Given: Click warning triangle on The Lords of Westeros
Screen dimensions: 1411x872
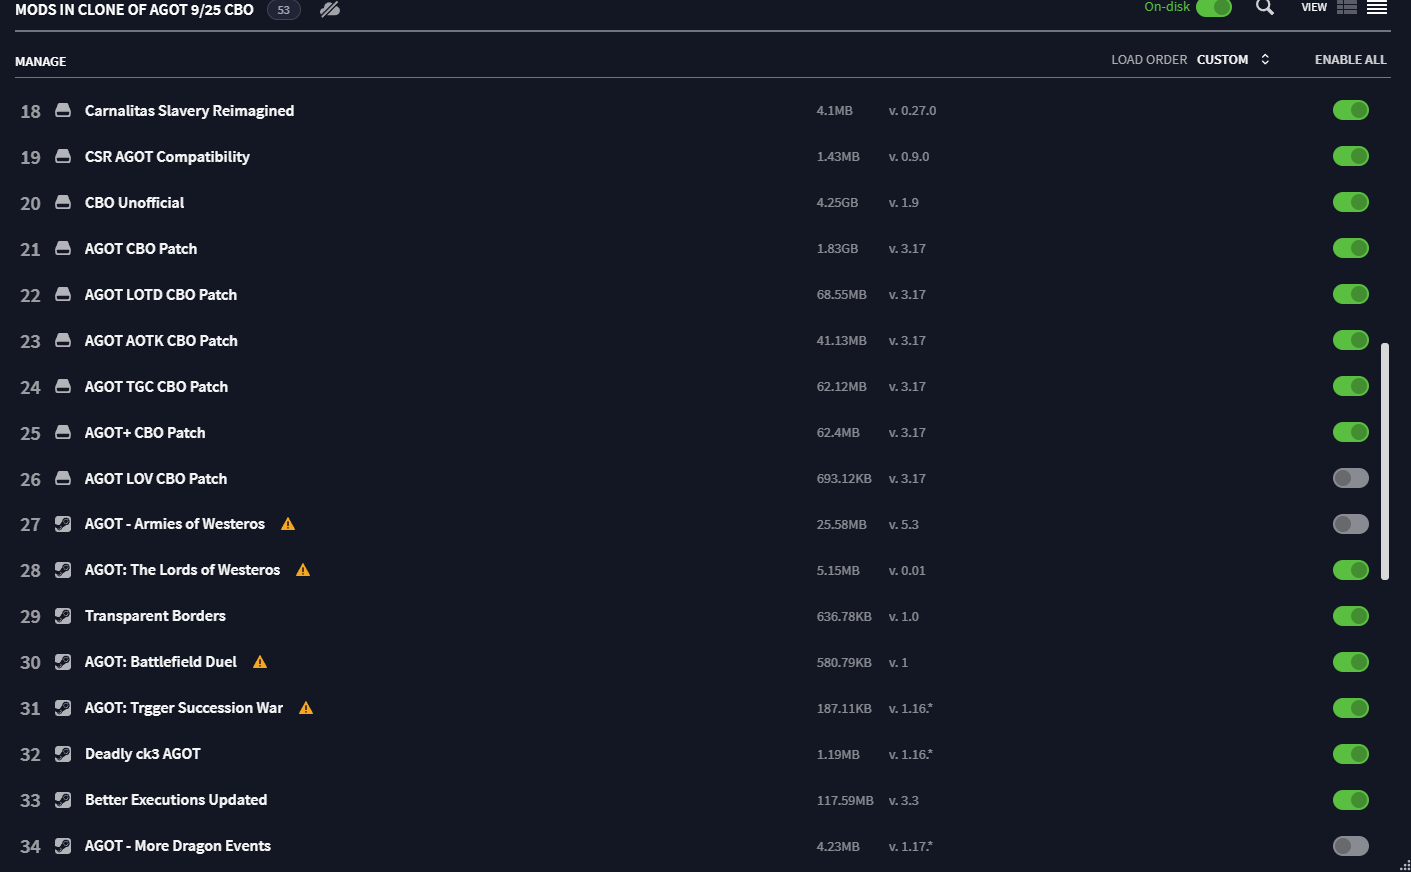Looking at the screenshot, I should pos(303,570).
